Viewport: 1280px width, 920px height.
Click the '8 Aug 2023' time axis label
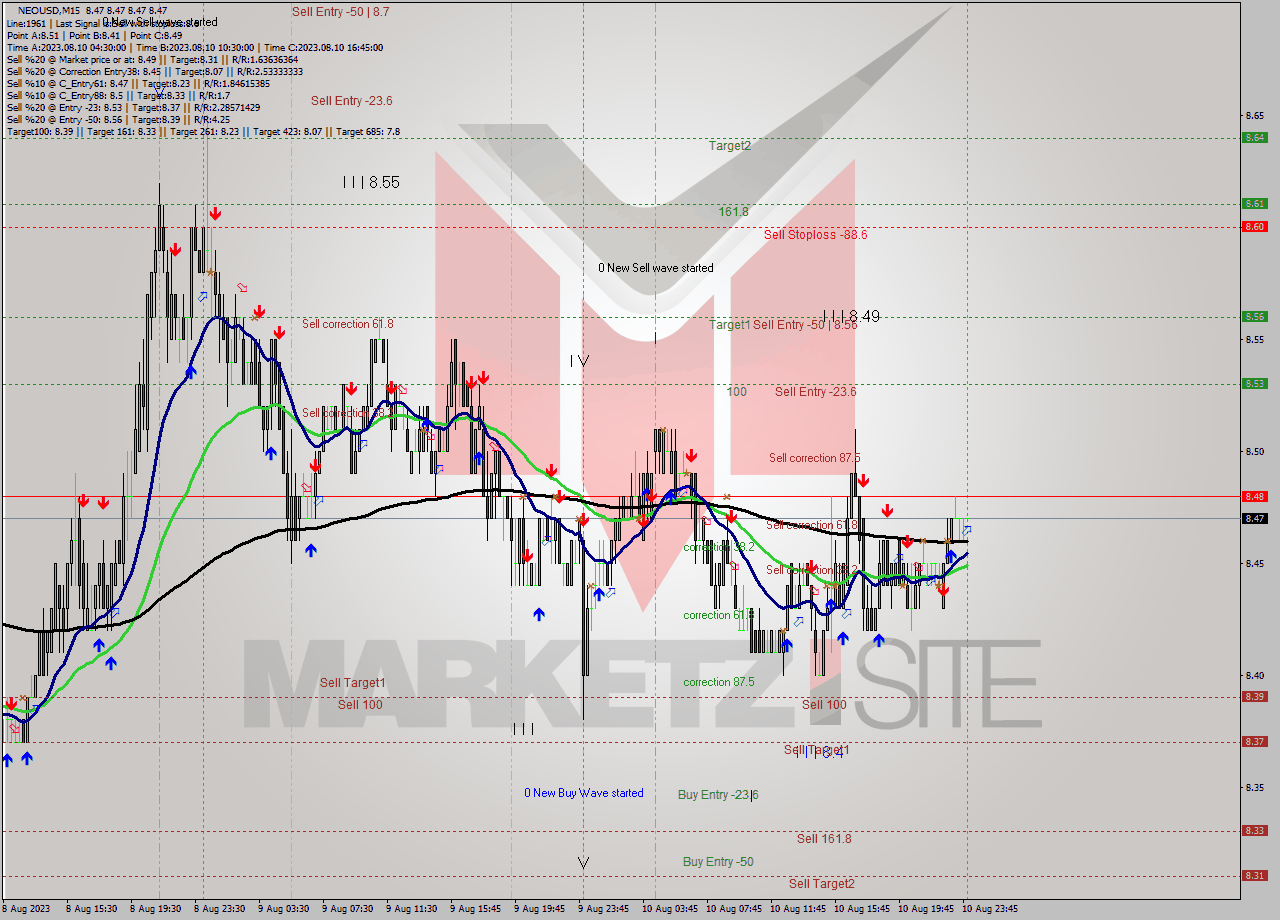[x=24, y=909]
